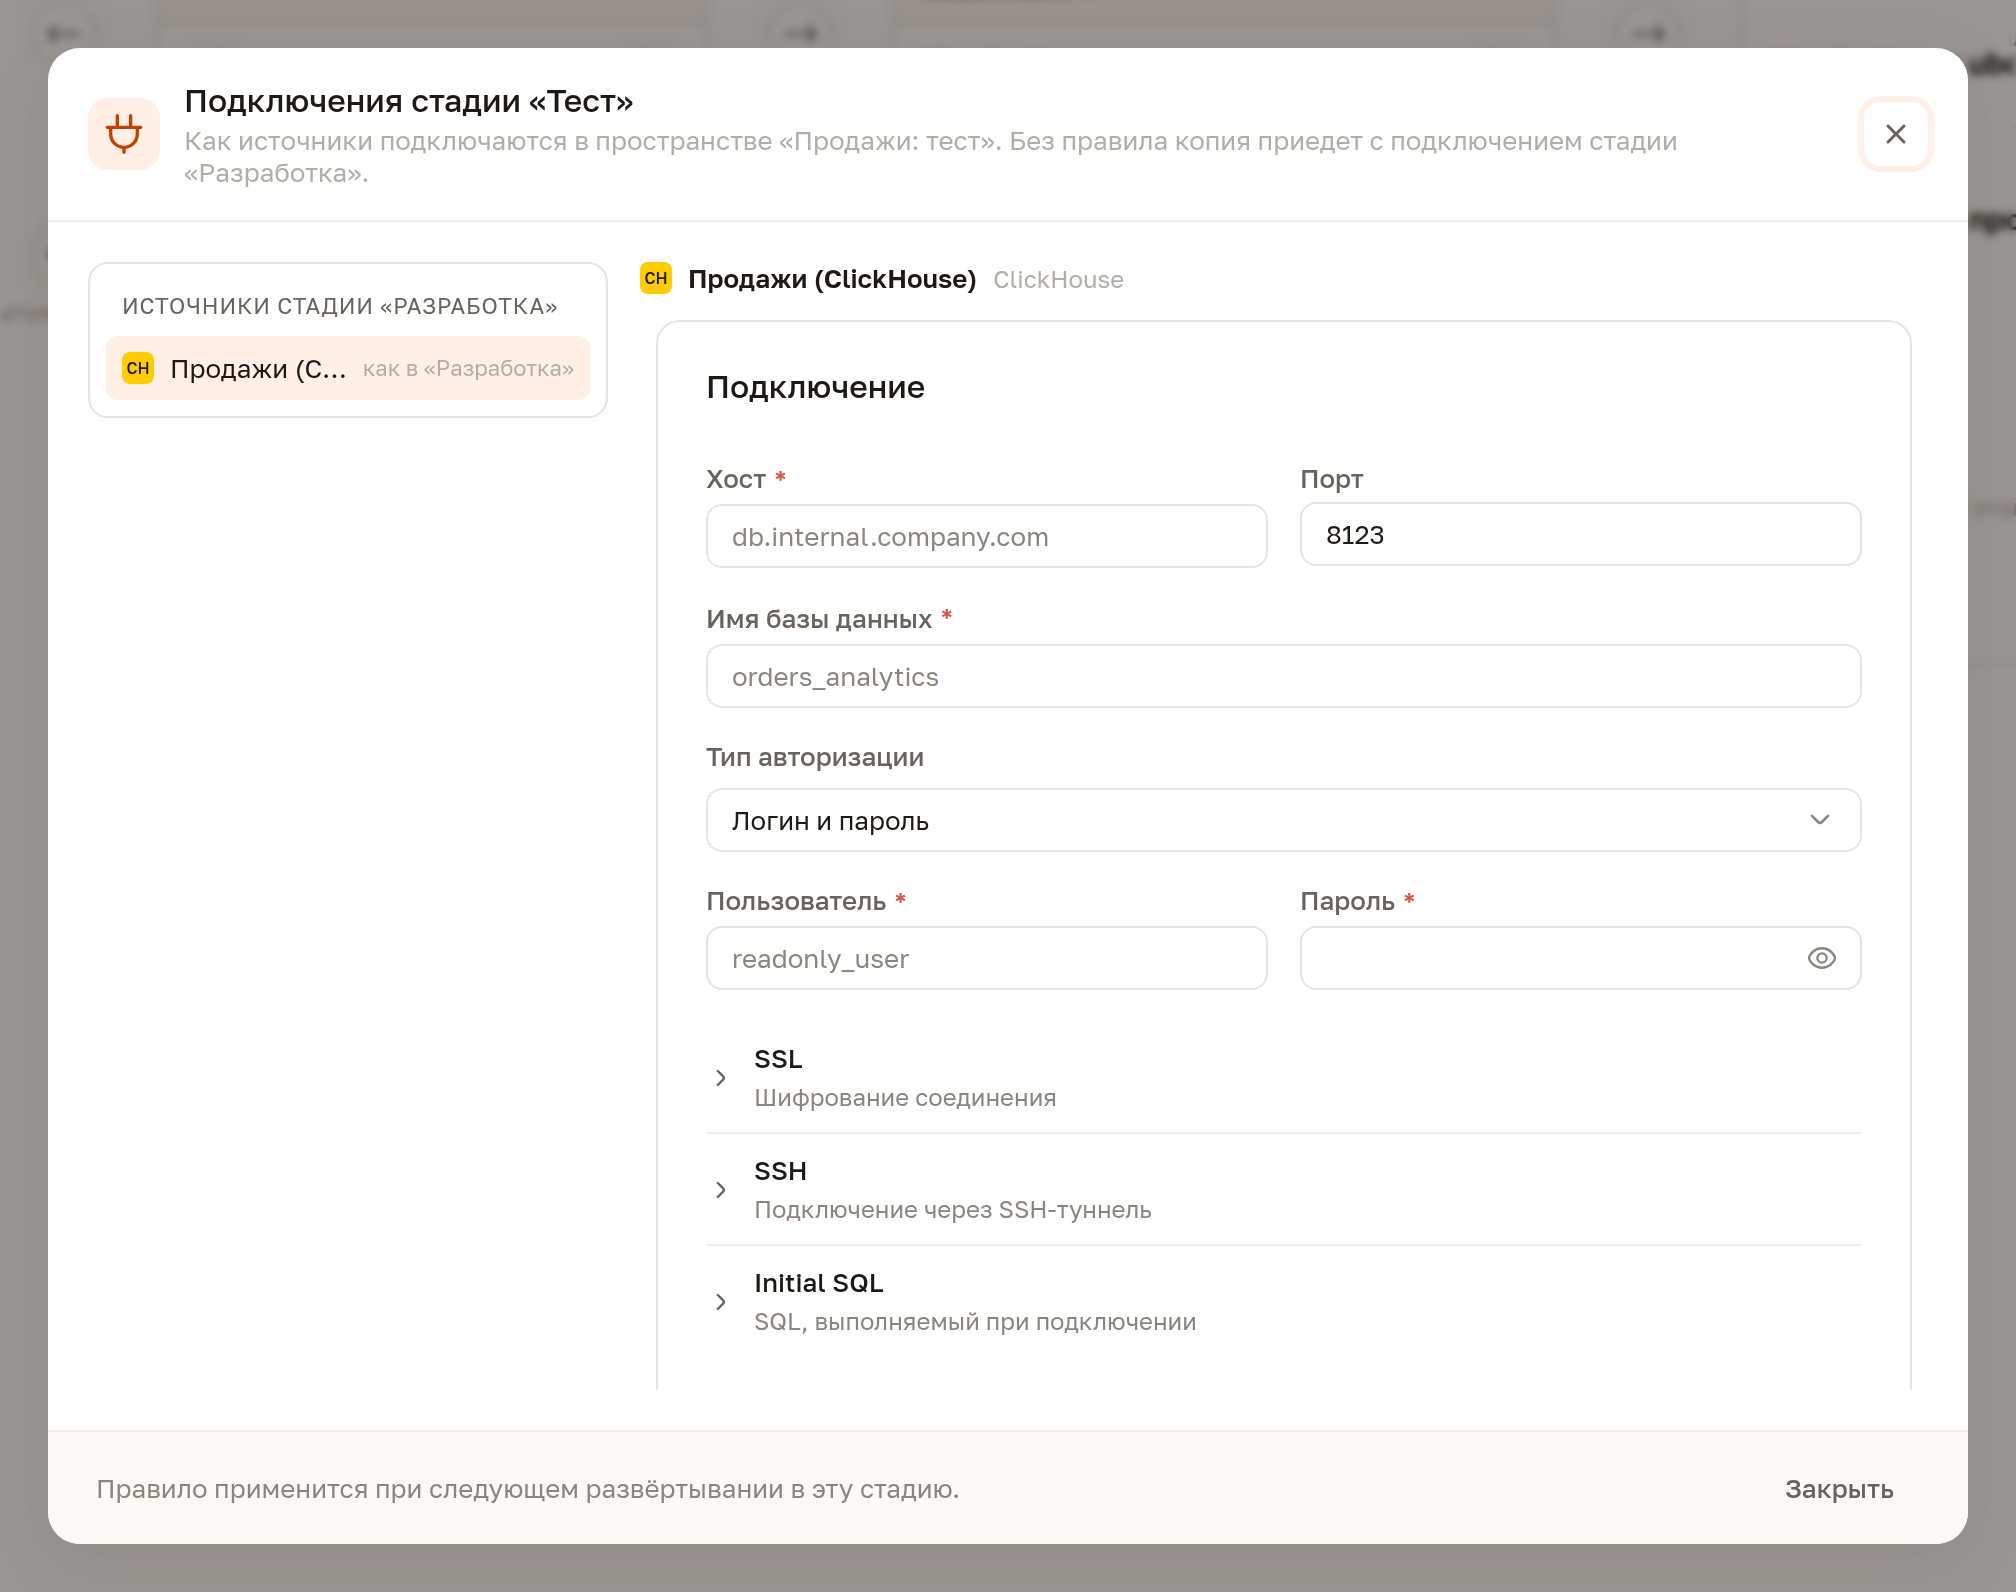
Task: Click the «Закрыть» button
Action: [1839, 1489]
